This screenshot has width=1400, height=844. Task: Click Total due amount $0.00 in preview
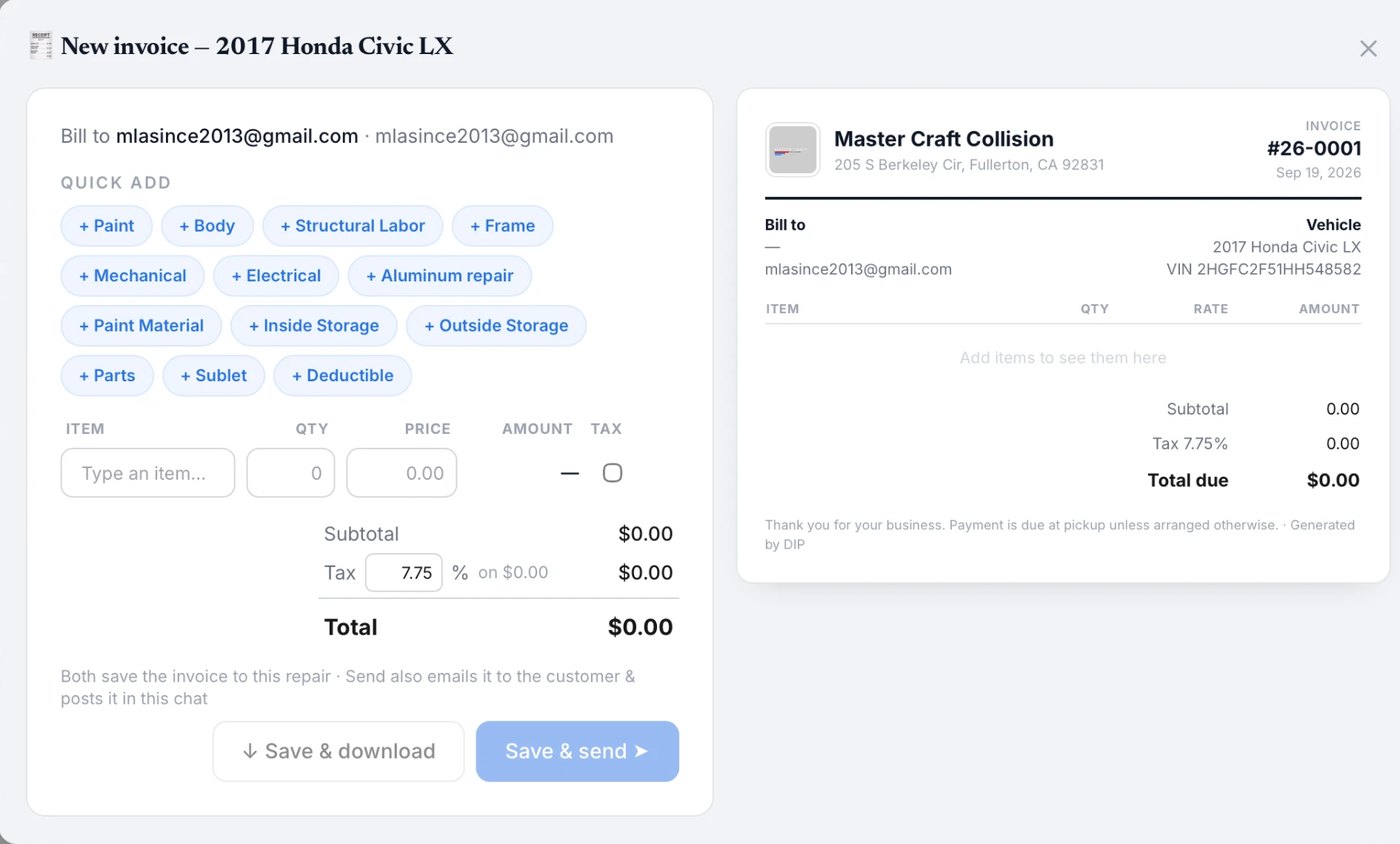click(1333, 480)
